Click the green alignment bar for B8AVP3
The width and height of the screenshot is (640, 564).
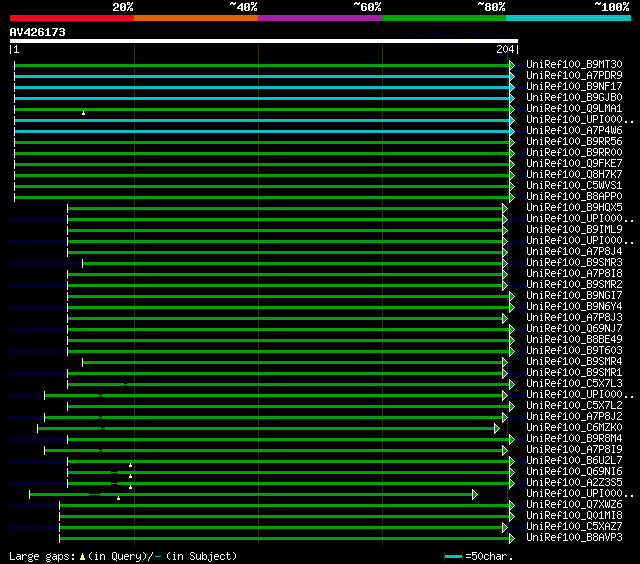(x=284, y=539)
